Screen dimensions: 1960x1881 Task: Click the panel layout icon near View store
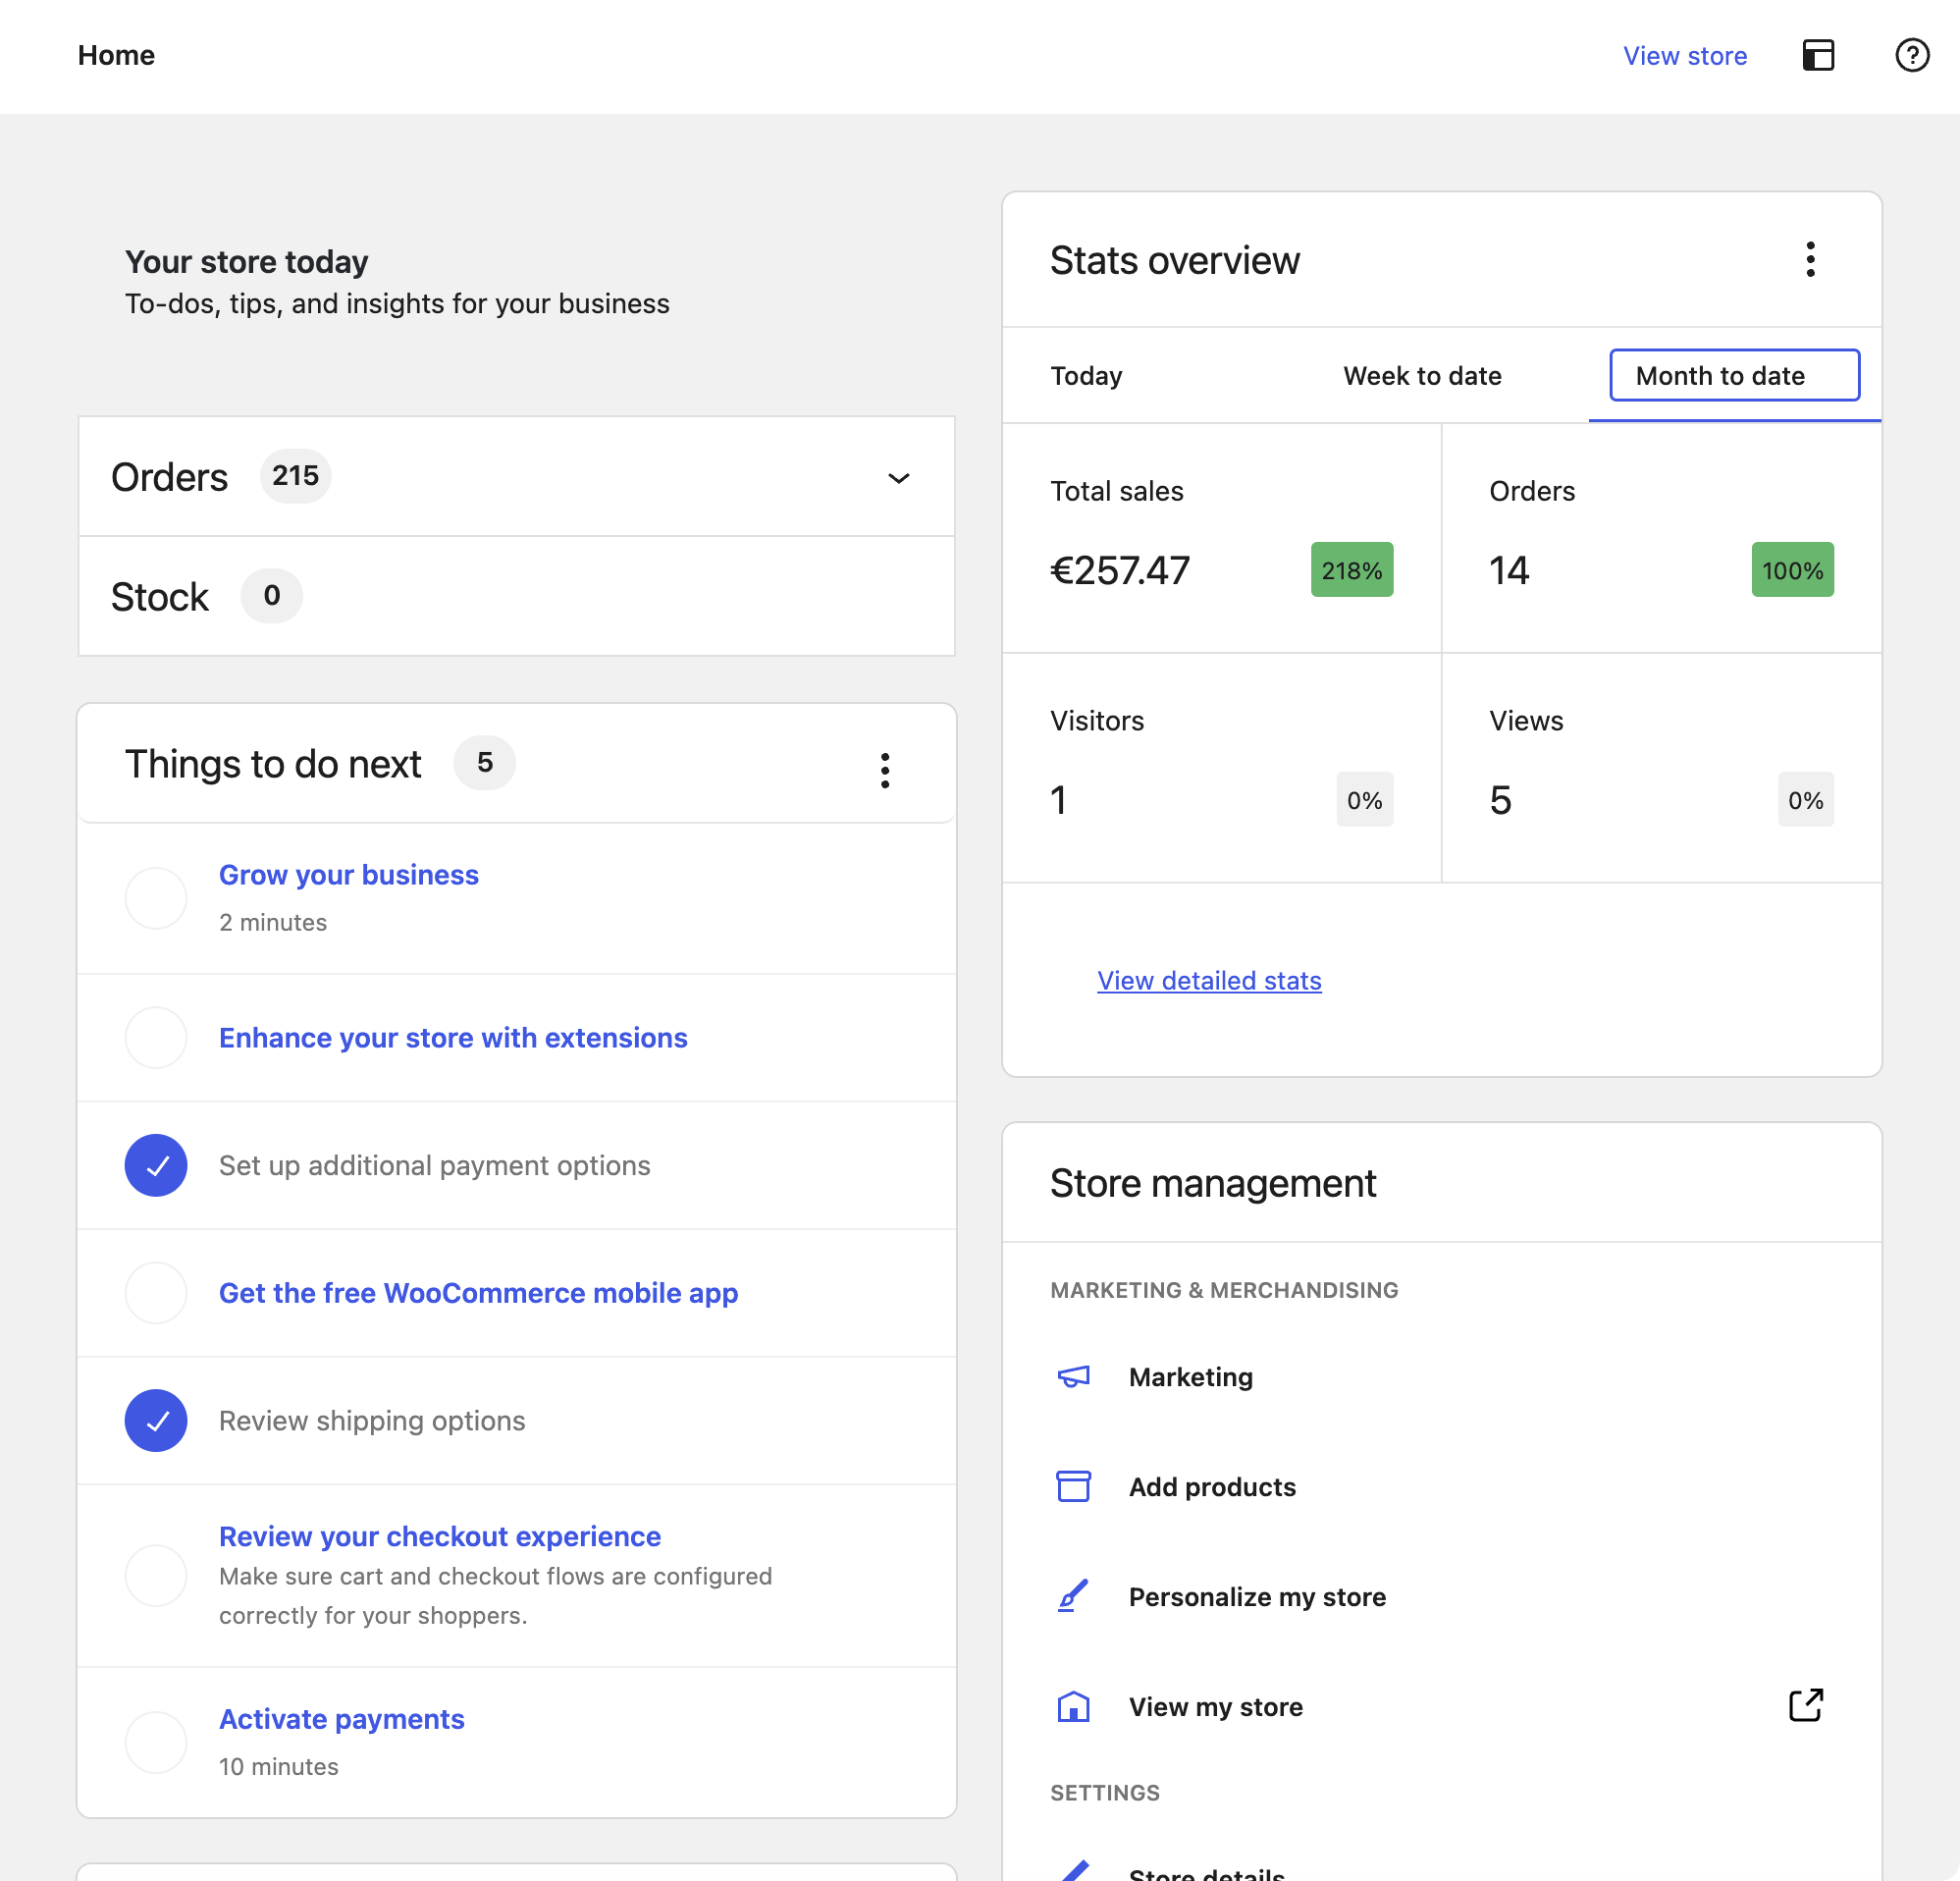coord(1819,55)
